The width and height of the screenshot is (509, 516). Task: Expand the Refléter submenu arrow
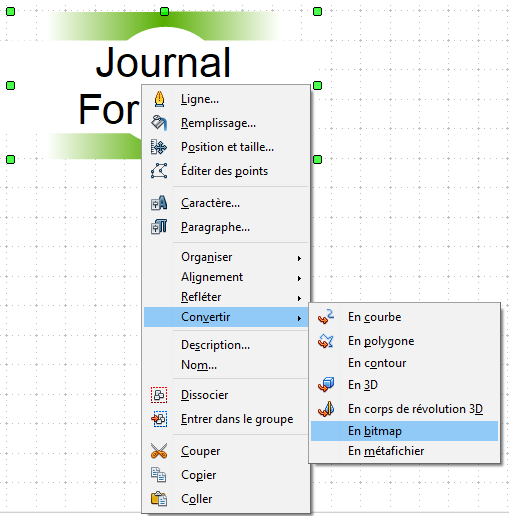click(299, 298)
